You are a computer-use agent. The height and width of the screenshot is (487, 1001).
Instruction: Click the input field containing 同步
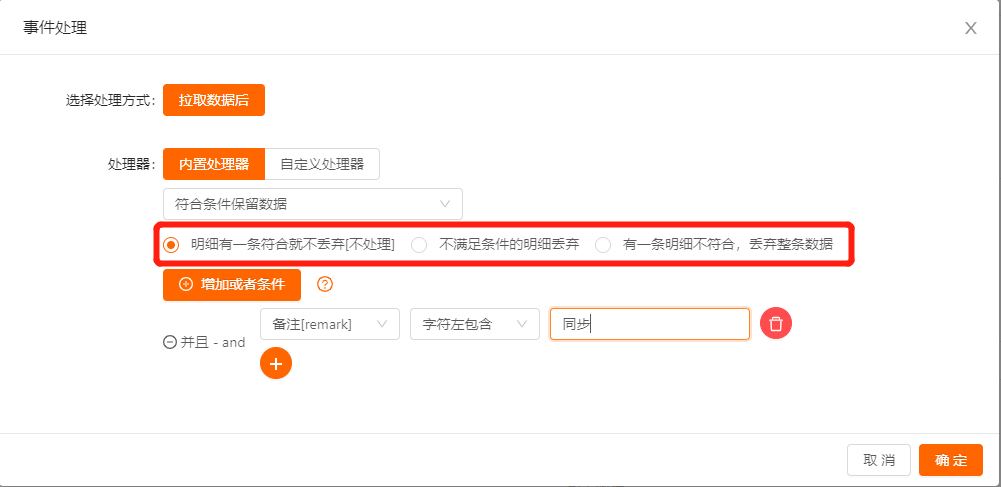click(x=649, y=324)
